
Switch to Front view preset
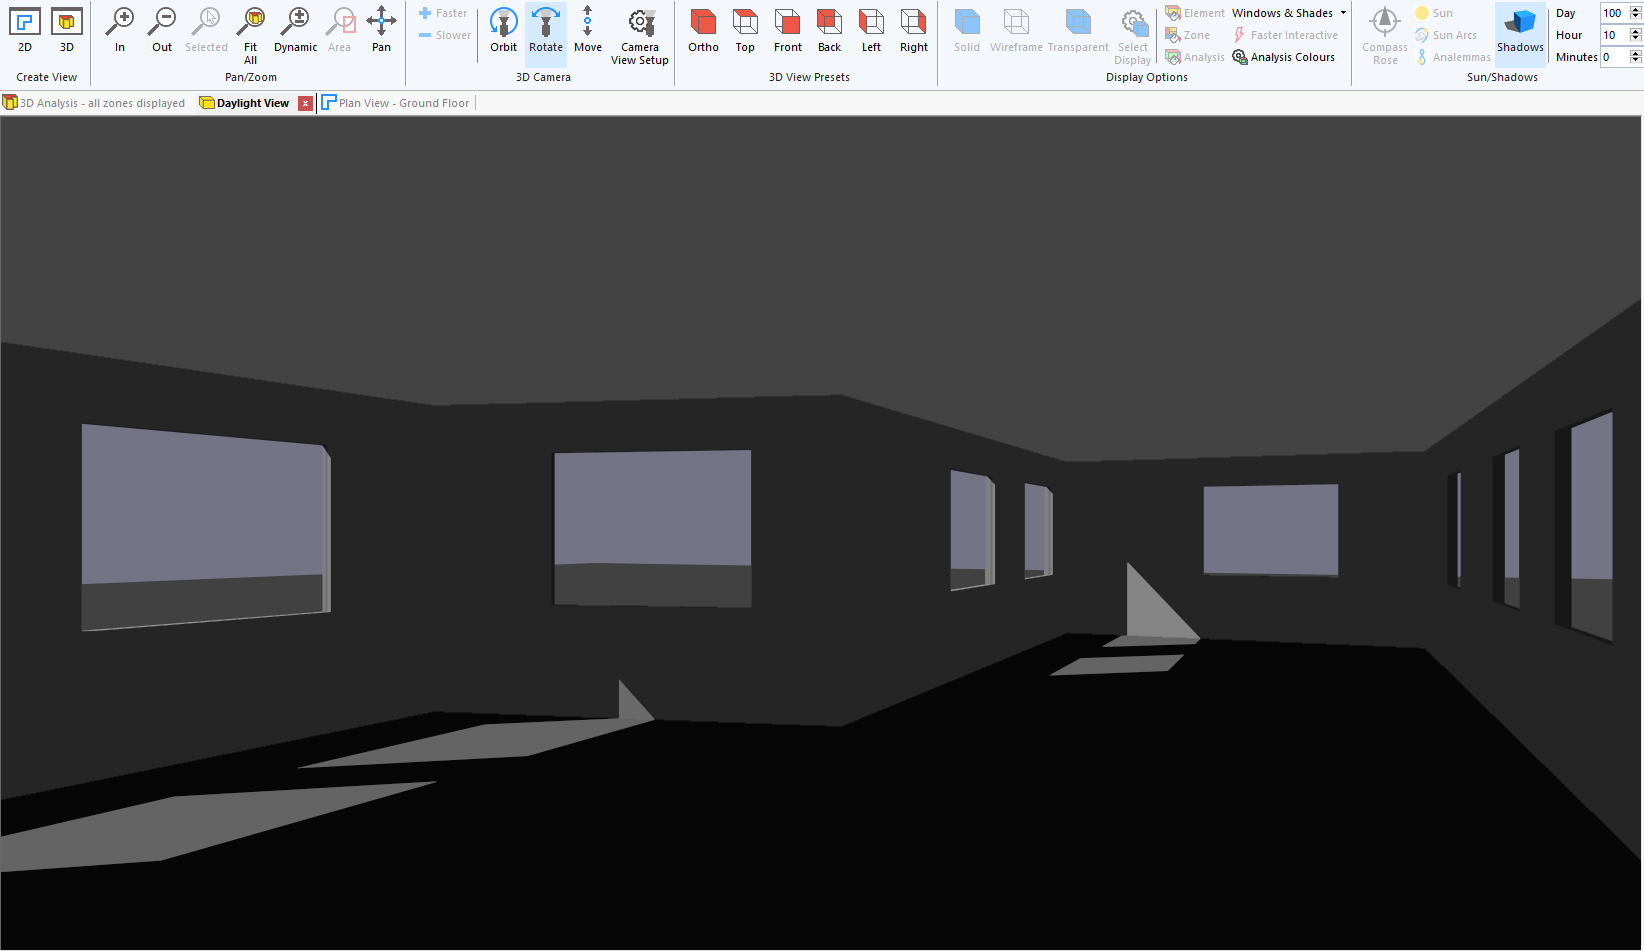pos(788,30)
